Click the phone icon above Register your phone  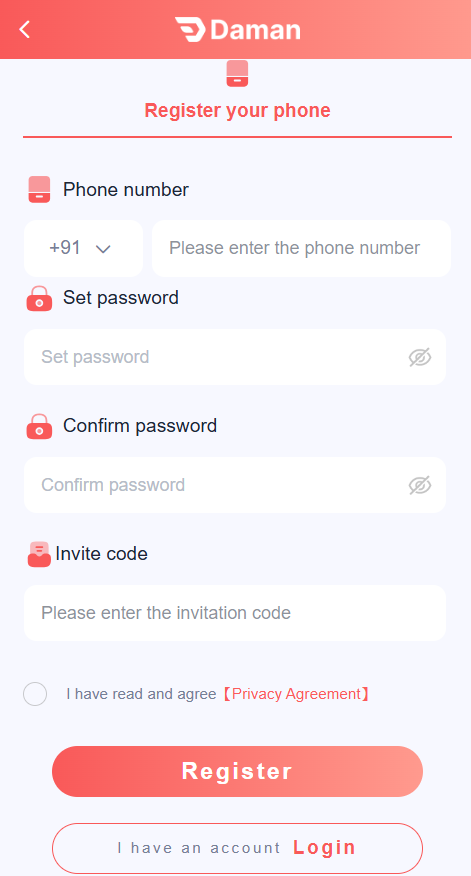pos(237,74)
